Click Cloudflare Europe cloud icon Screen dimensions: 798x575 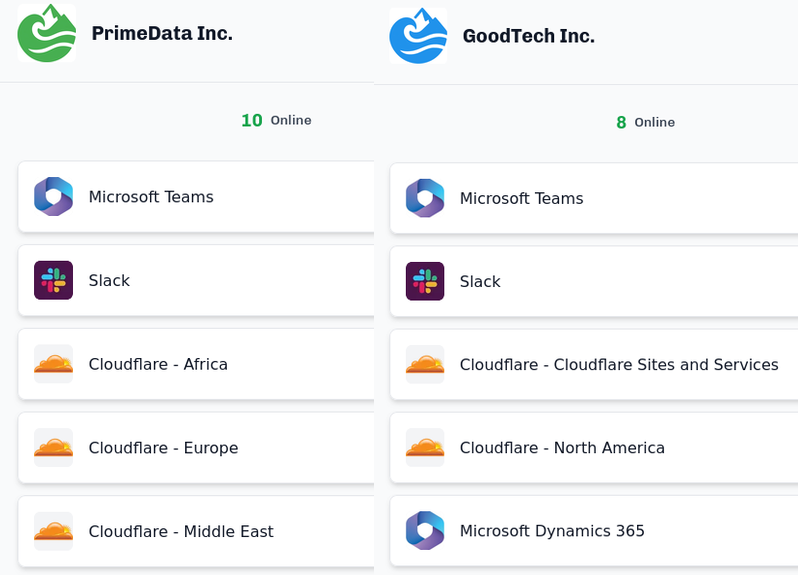tap(53, 447)
